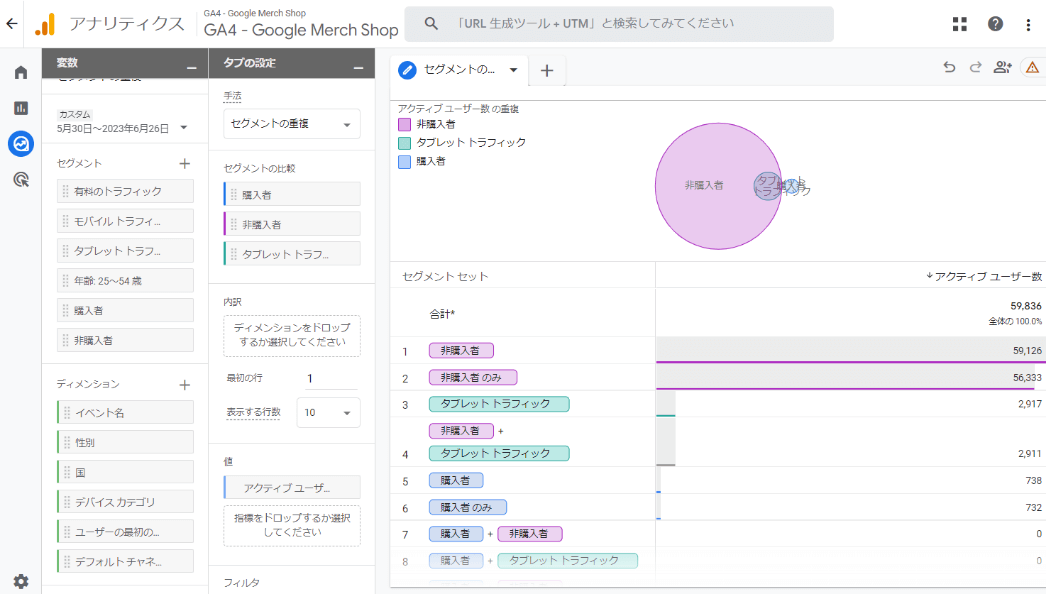Click the redo arrow icon
This screenshot has height=594, width=1046.
tap(975, 67)
